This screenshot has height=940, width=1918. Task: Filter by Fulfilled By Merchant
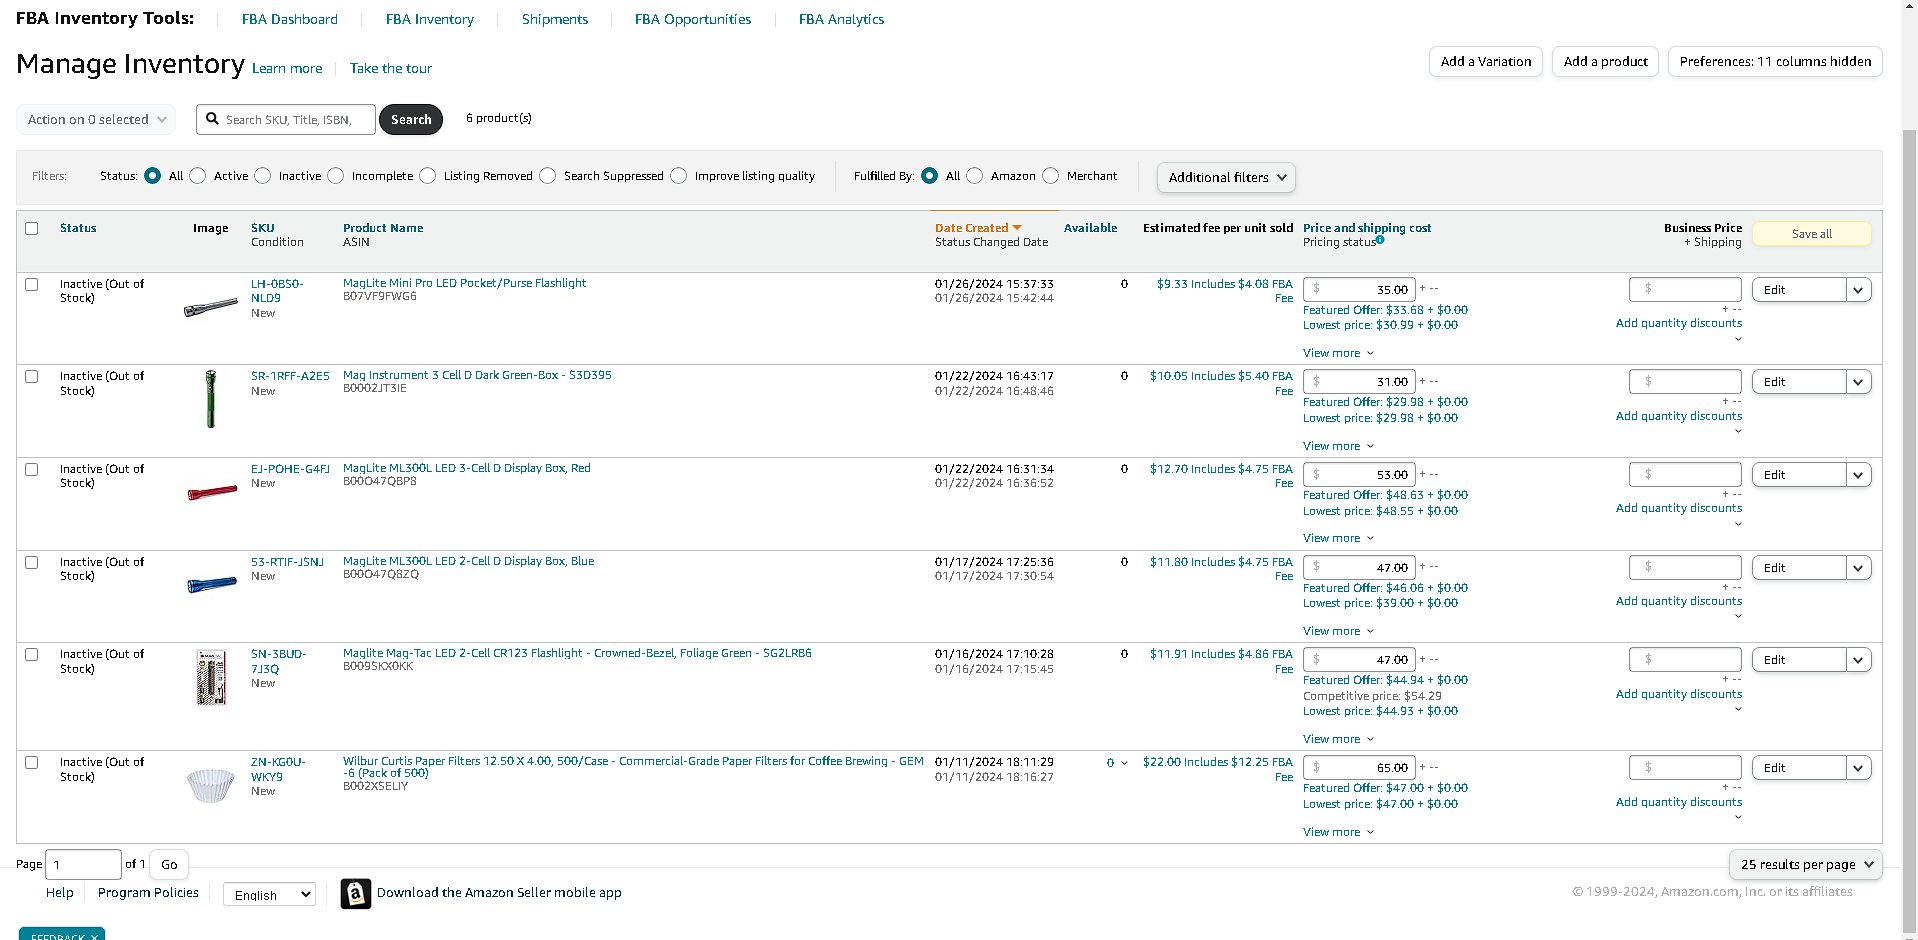click(1051, 176)
